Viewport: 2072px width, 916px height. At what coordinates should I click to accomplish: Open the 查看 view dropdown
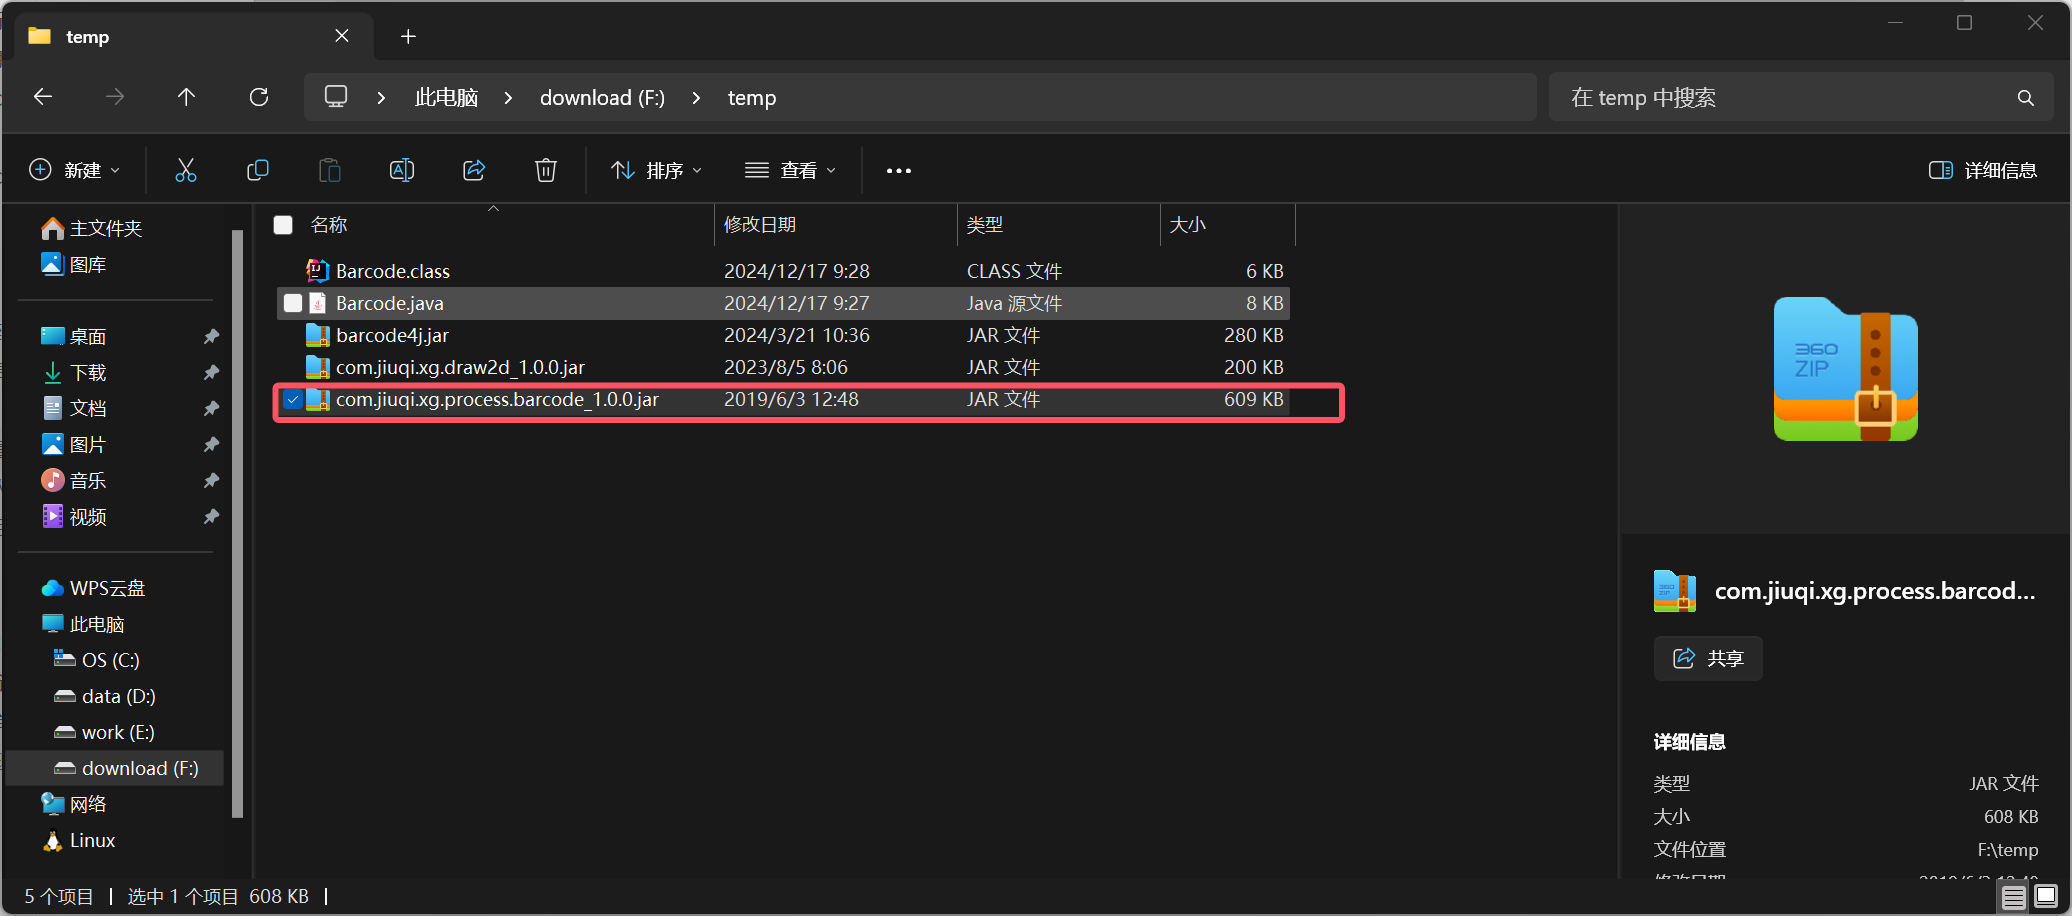click(x=790, y=170)
